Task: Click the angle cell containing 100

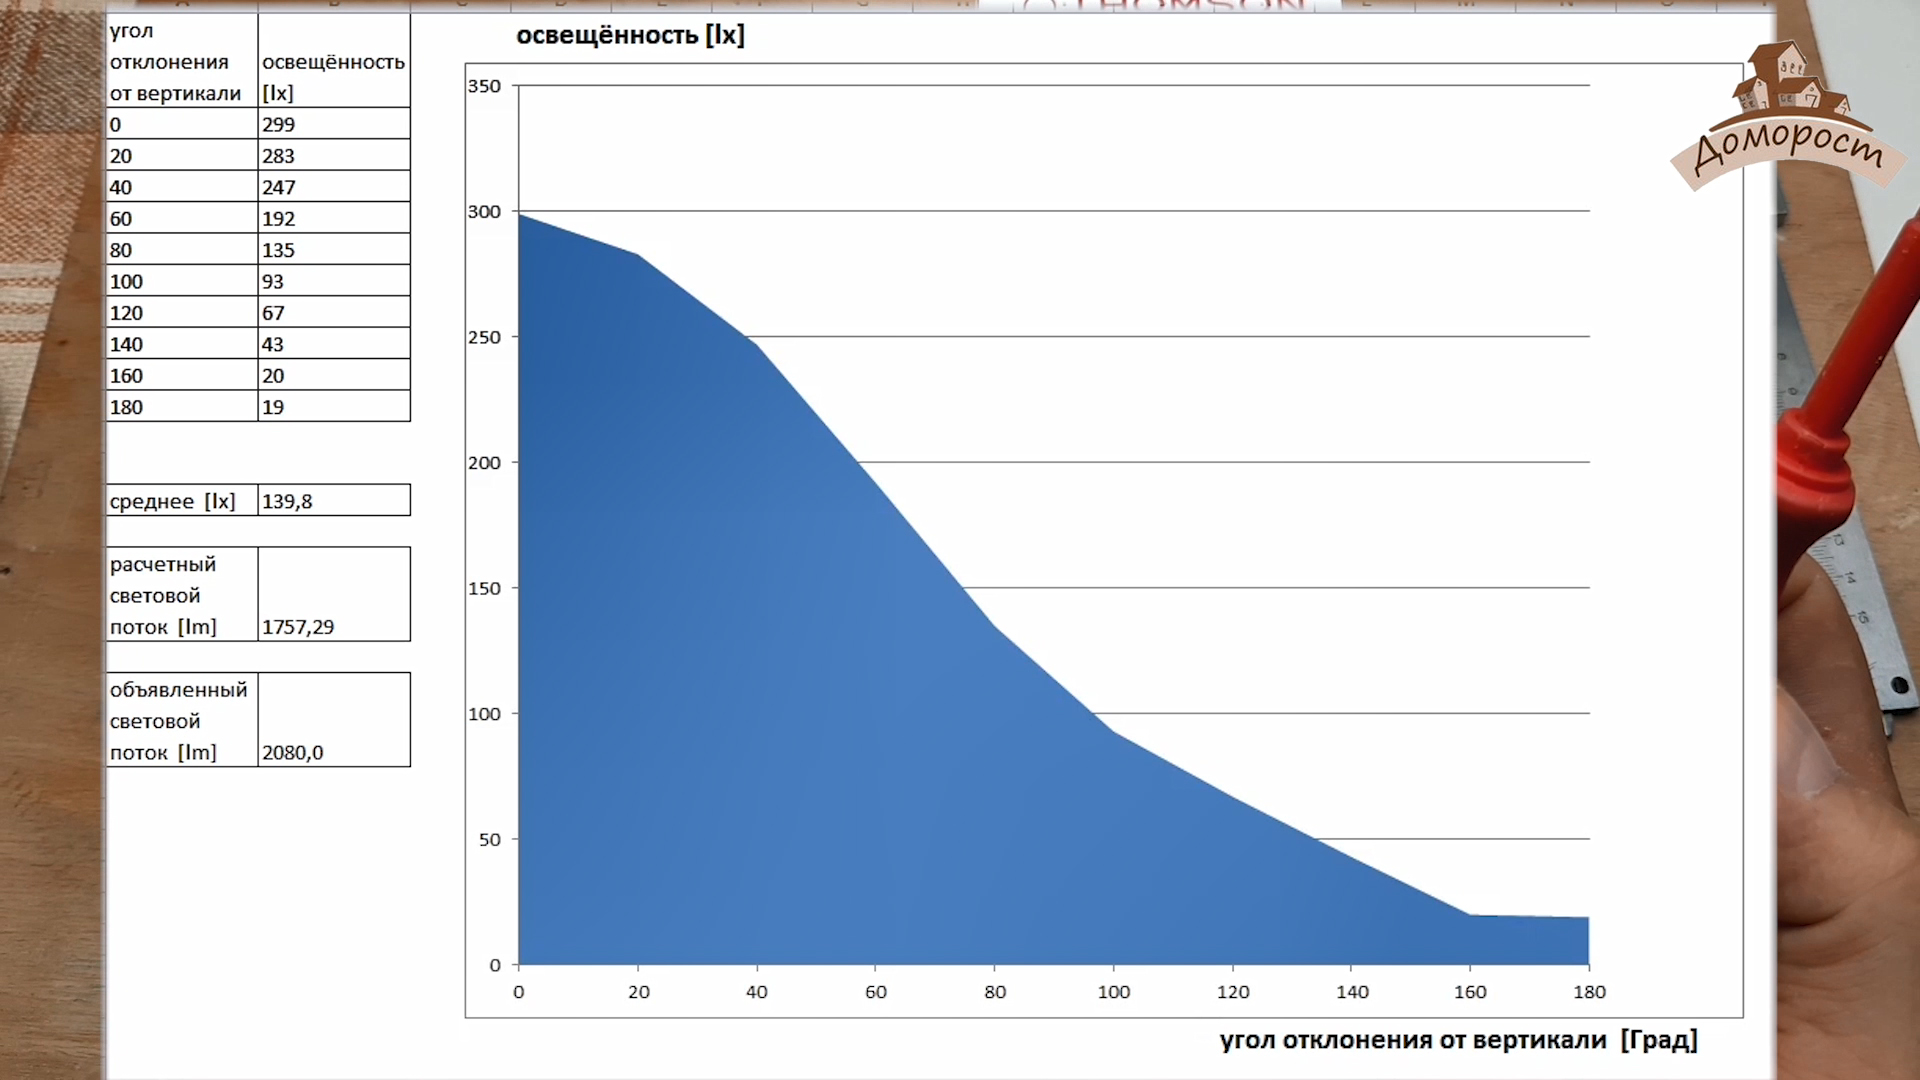Action: (x=181, y=281)
